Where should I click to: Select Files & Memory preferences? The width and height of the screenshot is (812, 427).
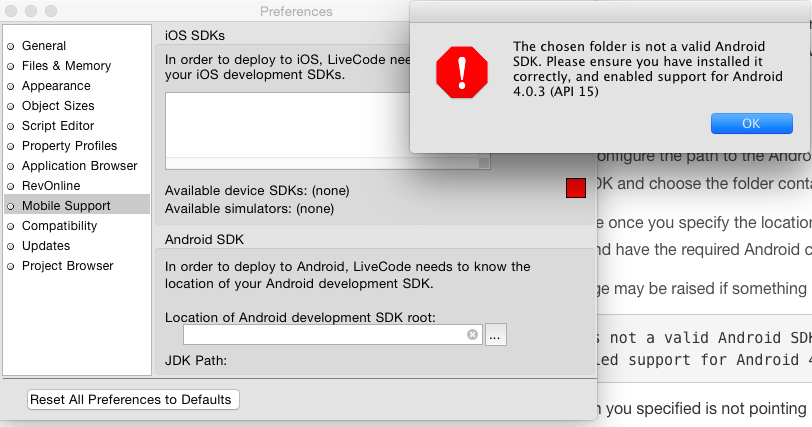(66, 66)
